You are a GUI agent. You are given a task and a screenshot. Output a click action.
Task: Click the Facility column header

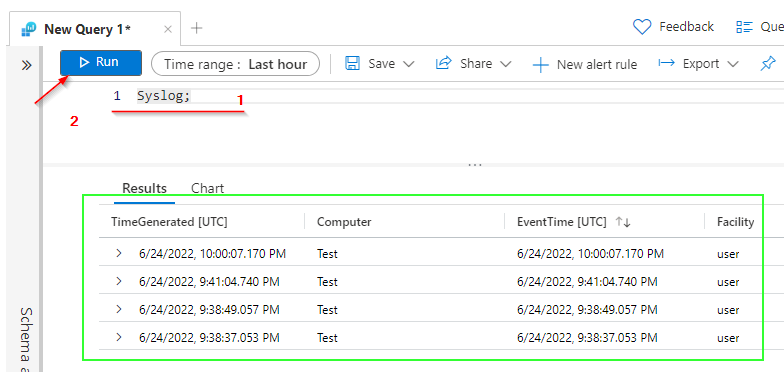click(736, 222)
